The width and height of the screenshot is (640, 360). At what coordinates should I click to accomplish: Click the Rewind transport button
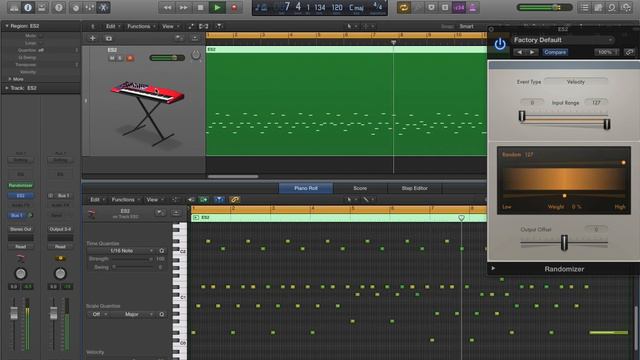pyautogui.click(x=167, y=7)
